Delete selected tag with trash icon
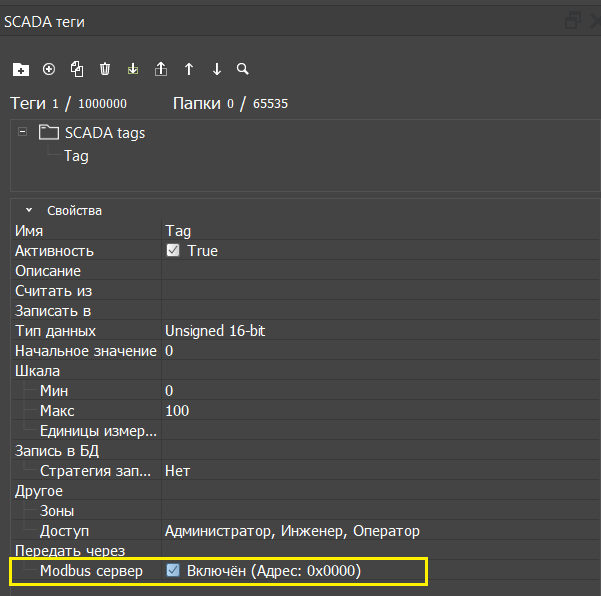 pos(105,69)
